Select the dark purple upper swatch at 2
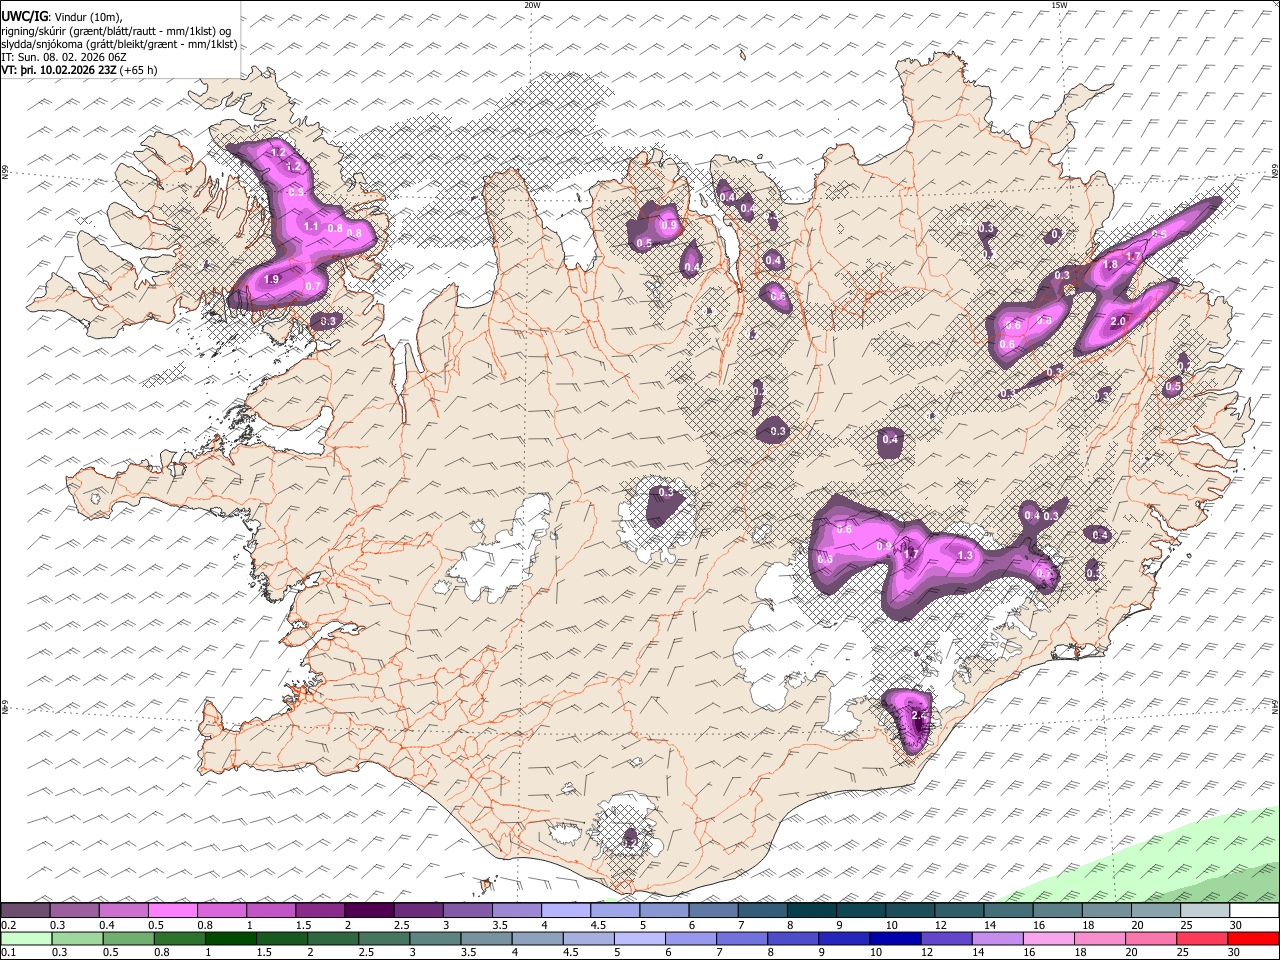The width and height of the screenshot is (1280, 960). tap(369, 910)
